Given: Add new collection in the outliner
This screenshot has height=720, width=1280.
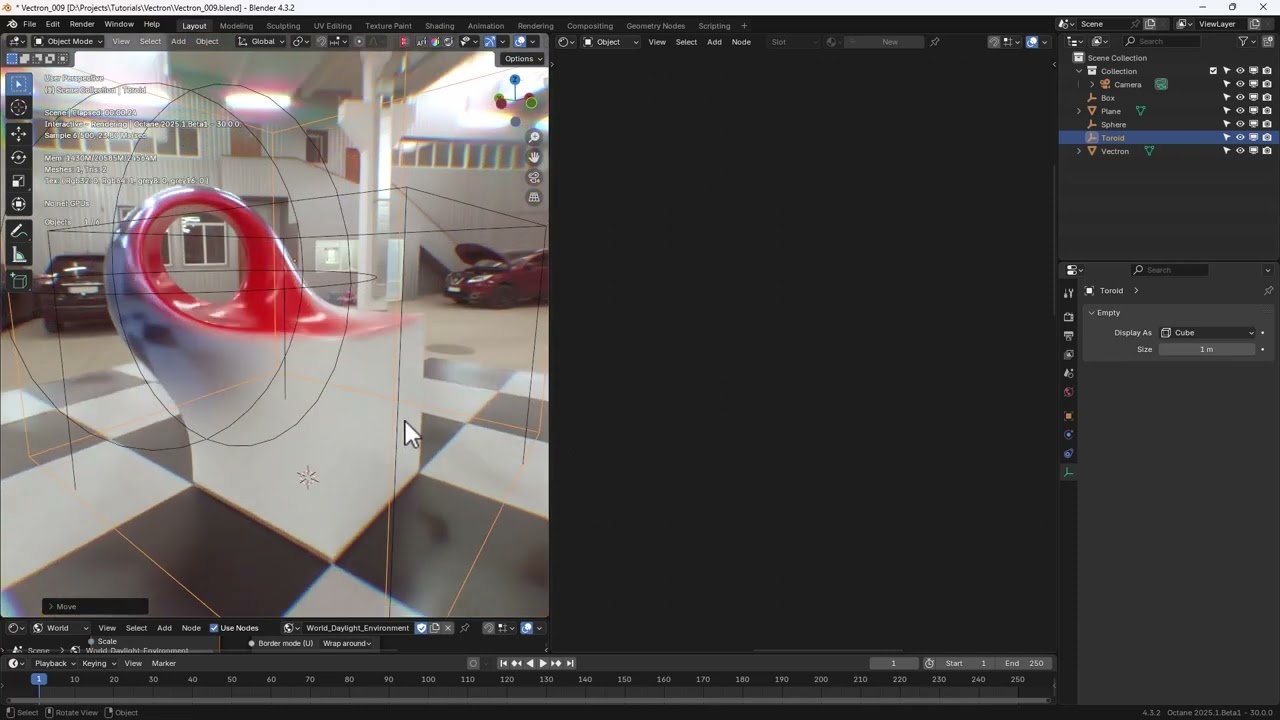Looking at the screenshot, I should [x=1268, y=41].
